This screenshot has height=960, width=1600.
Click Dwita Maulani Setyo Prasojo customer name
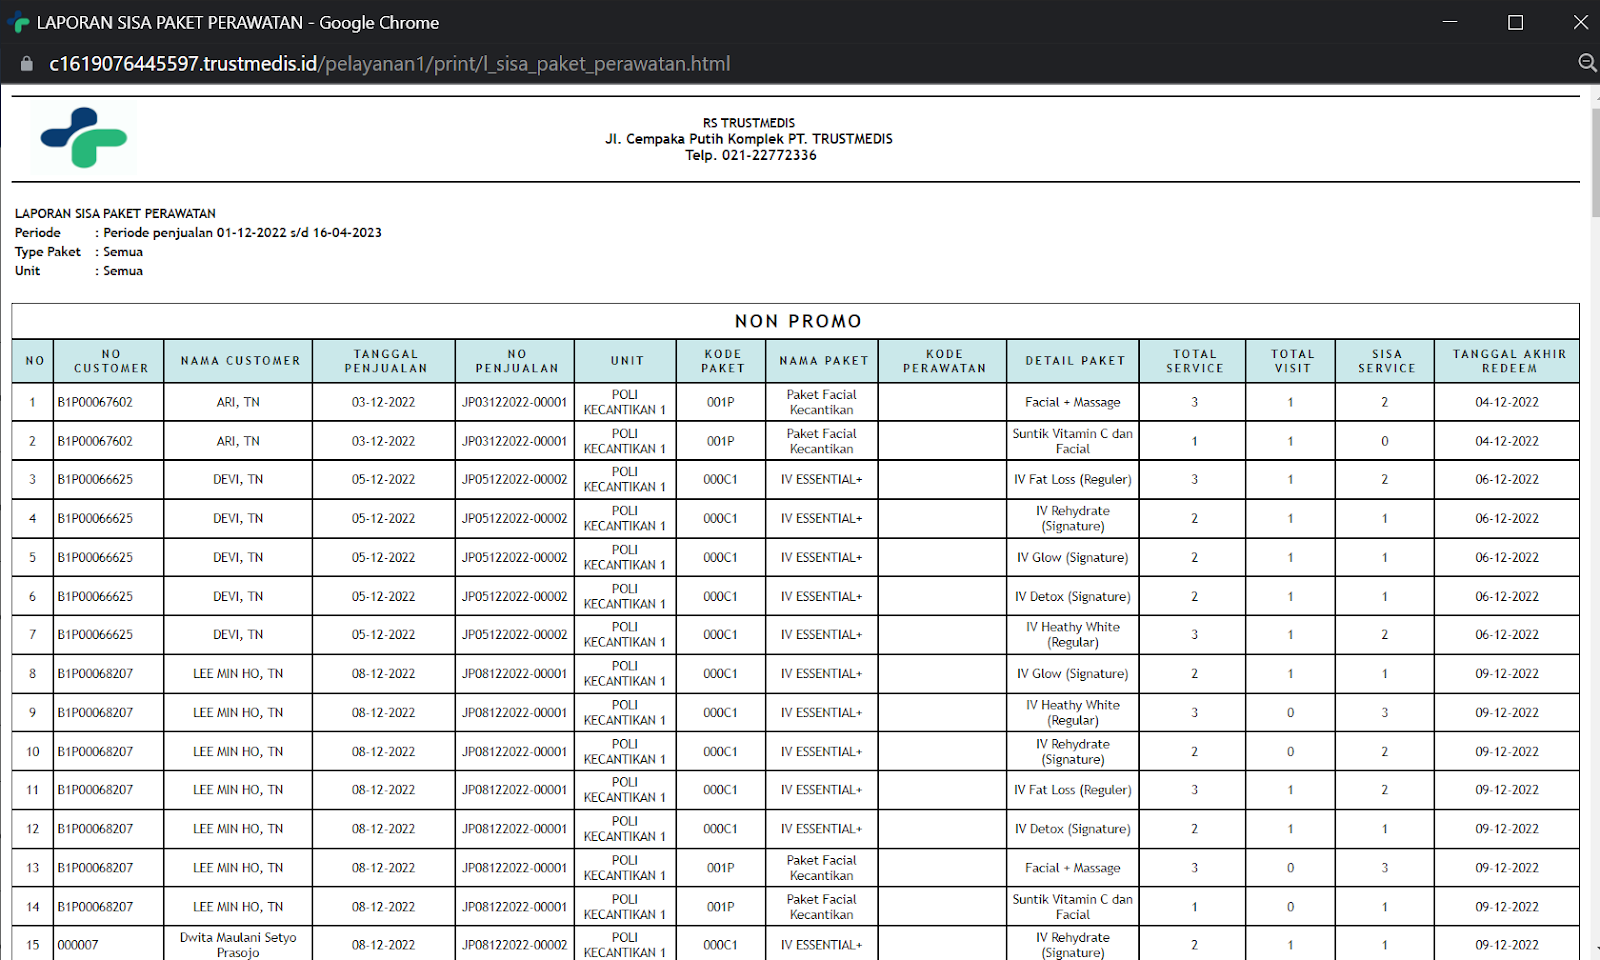238,944
